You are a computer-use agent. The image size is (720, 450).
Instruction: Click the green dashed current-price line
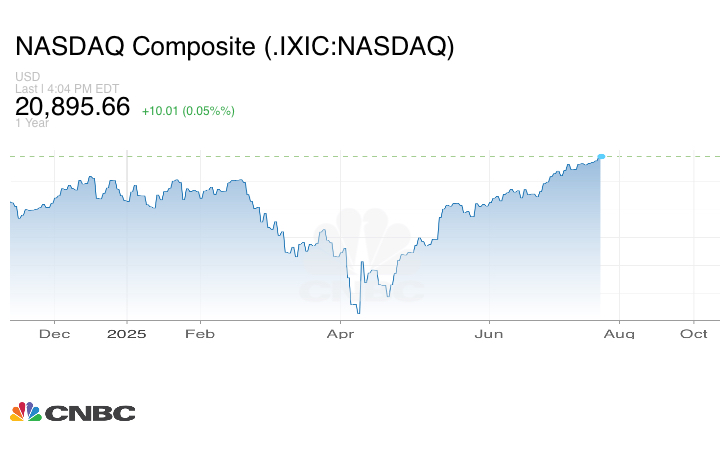point(300,156)
